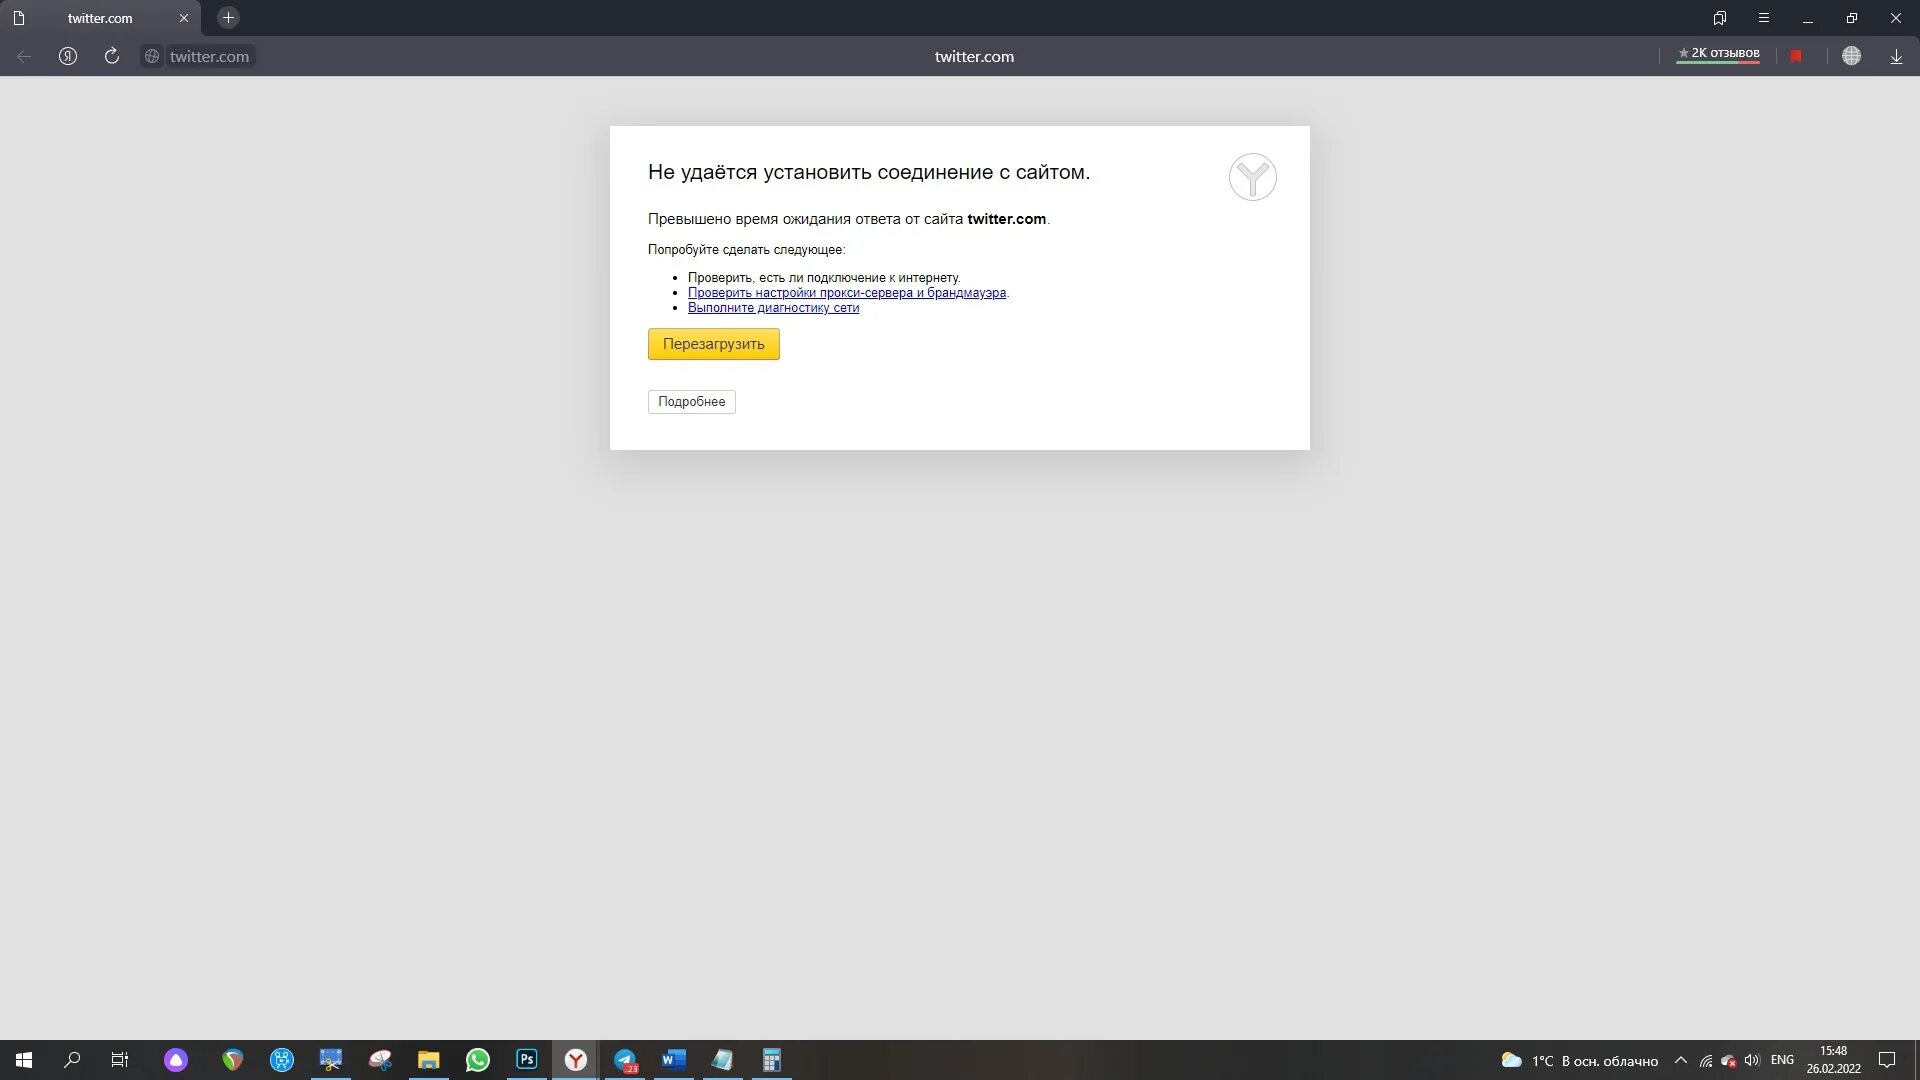
Task: Open browser hamburger menu
Action: pyautogui.click(x=1764, y=18)
